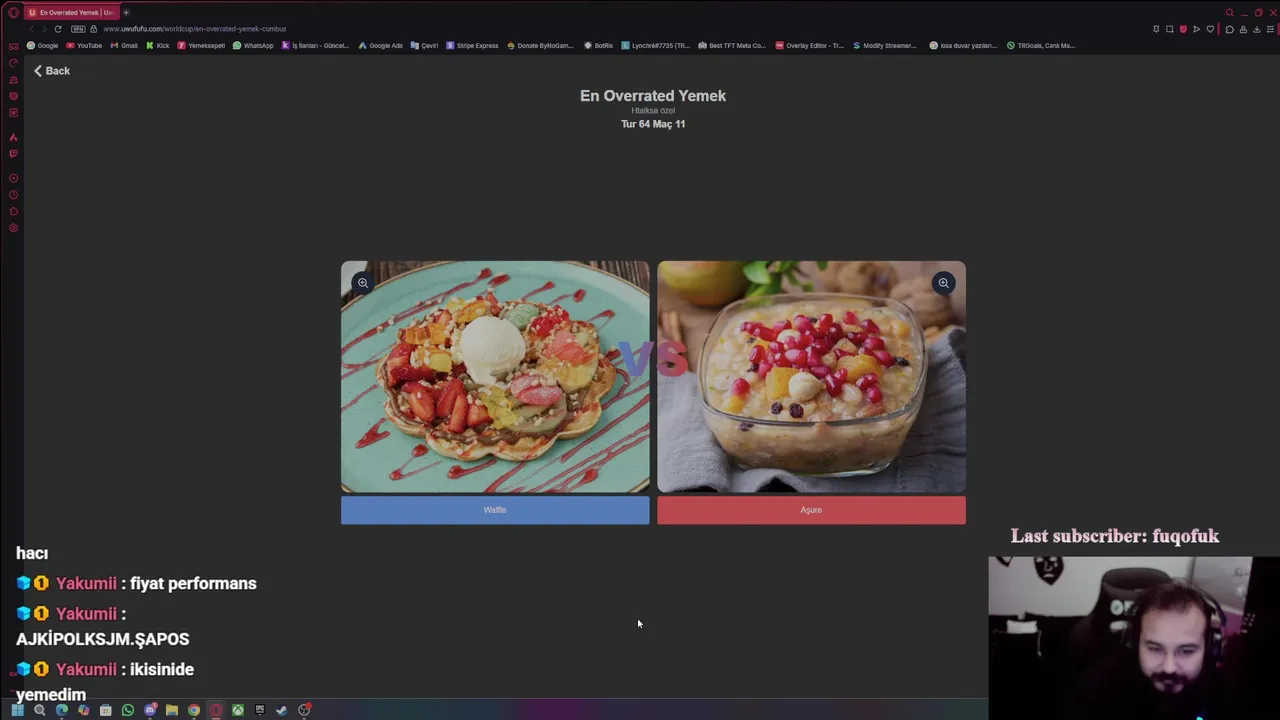The width and height of the screenshot is (1280, 720).
Task: Open Windows taskbar search
Action: [39, 710]
